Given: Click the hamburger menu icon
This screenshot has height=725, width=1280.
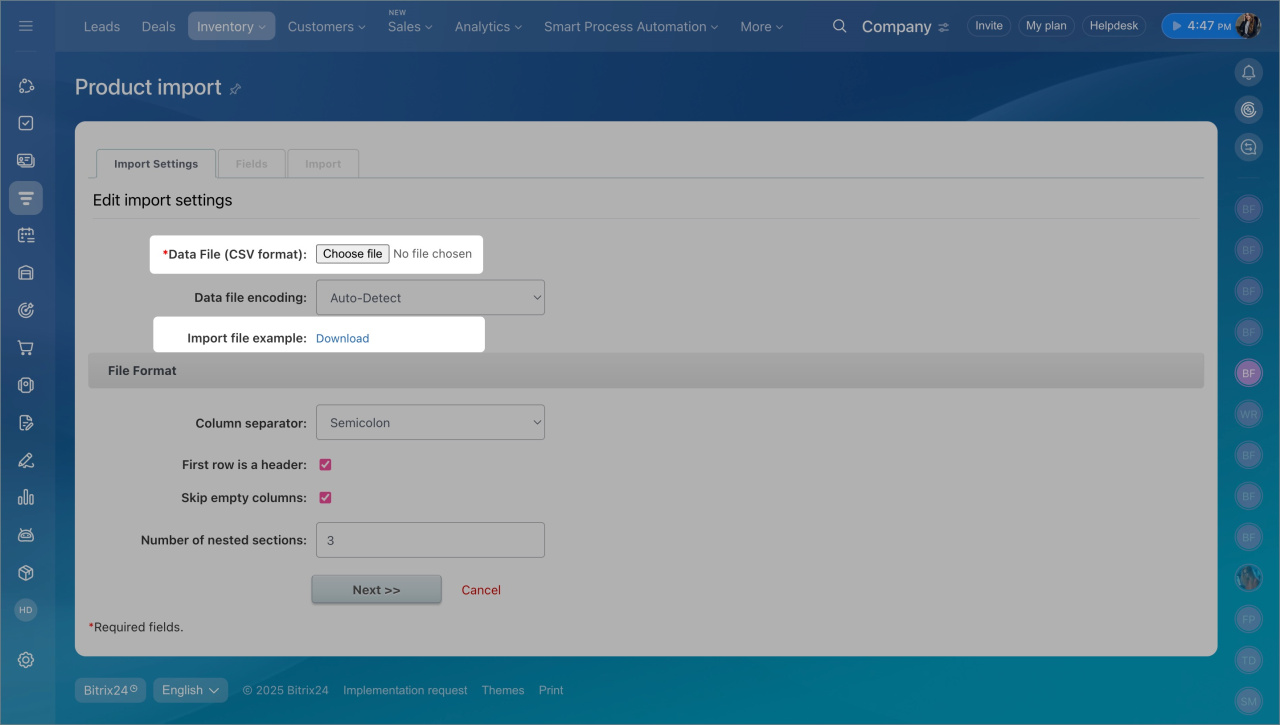Looking at the screenshot, I should pos(26,26).
